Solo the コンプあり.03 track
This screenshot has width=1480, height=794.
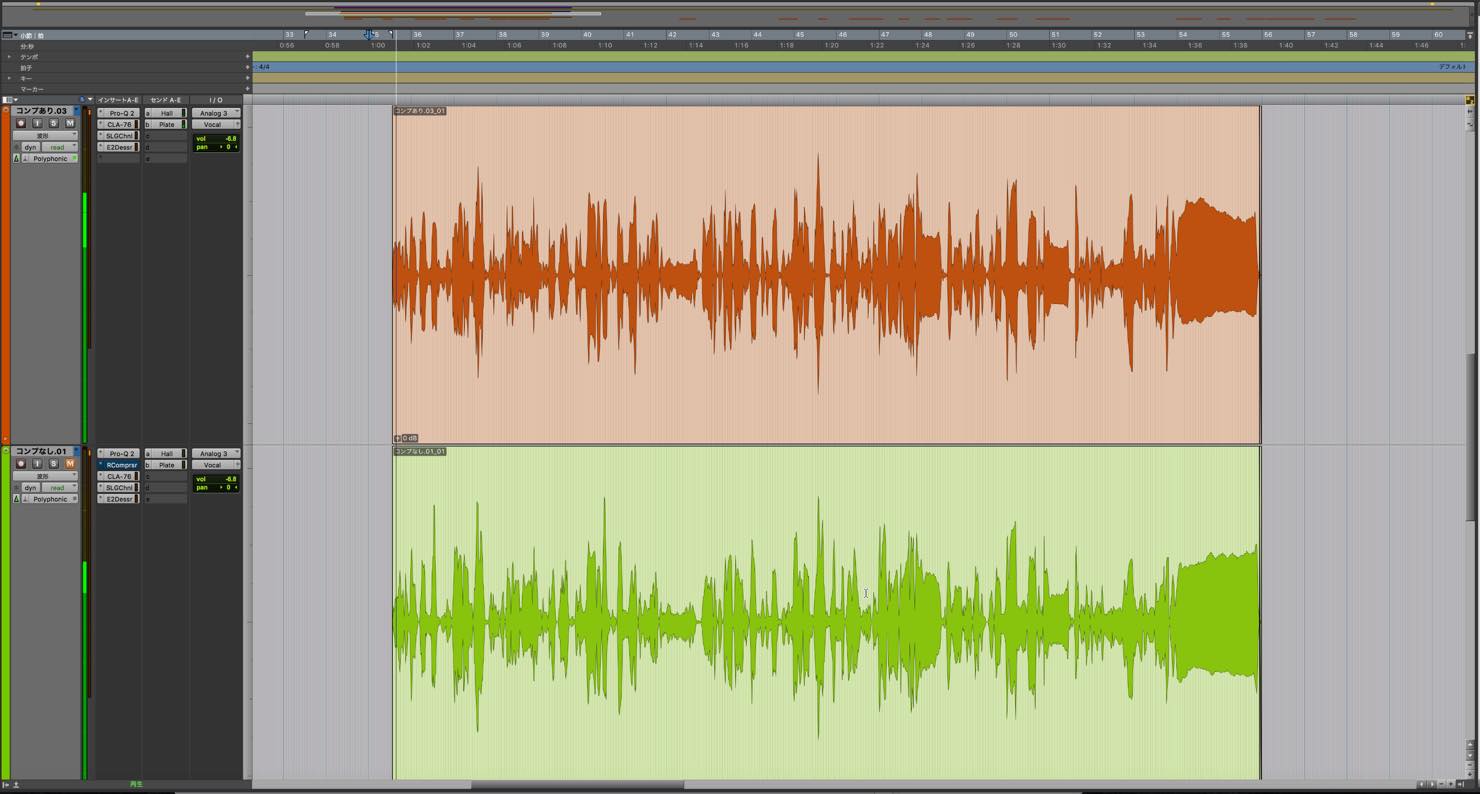53,123
